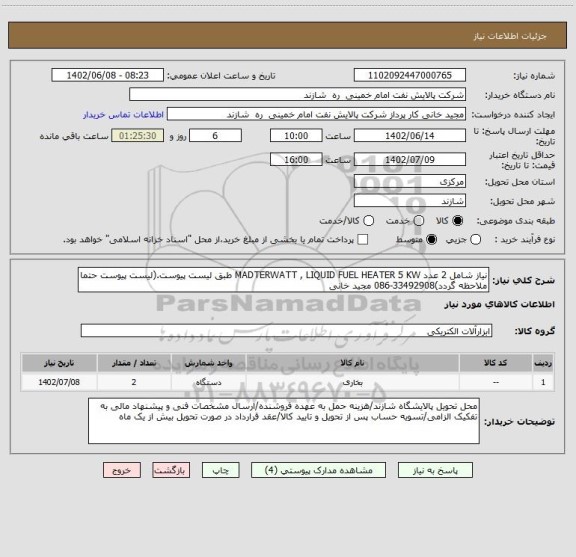Click the need number field 1102092447000765
The height and width of the screenshot is (557, 576).
(410, 75)
